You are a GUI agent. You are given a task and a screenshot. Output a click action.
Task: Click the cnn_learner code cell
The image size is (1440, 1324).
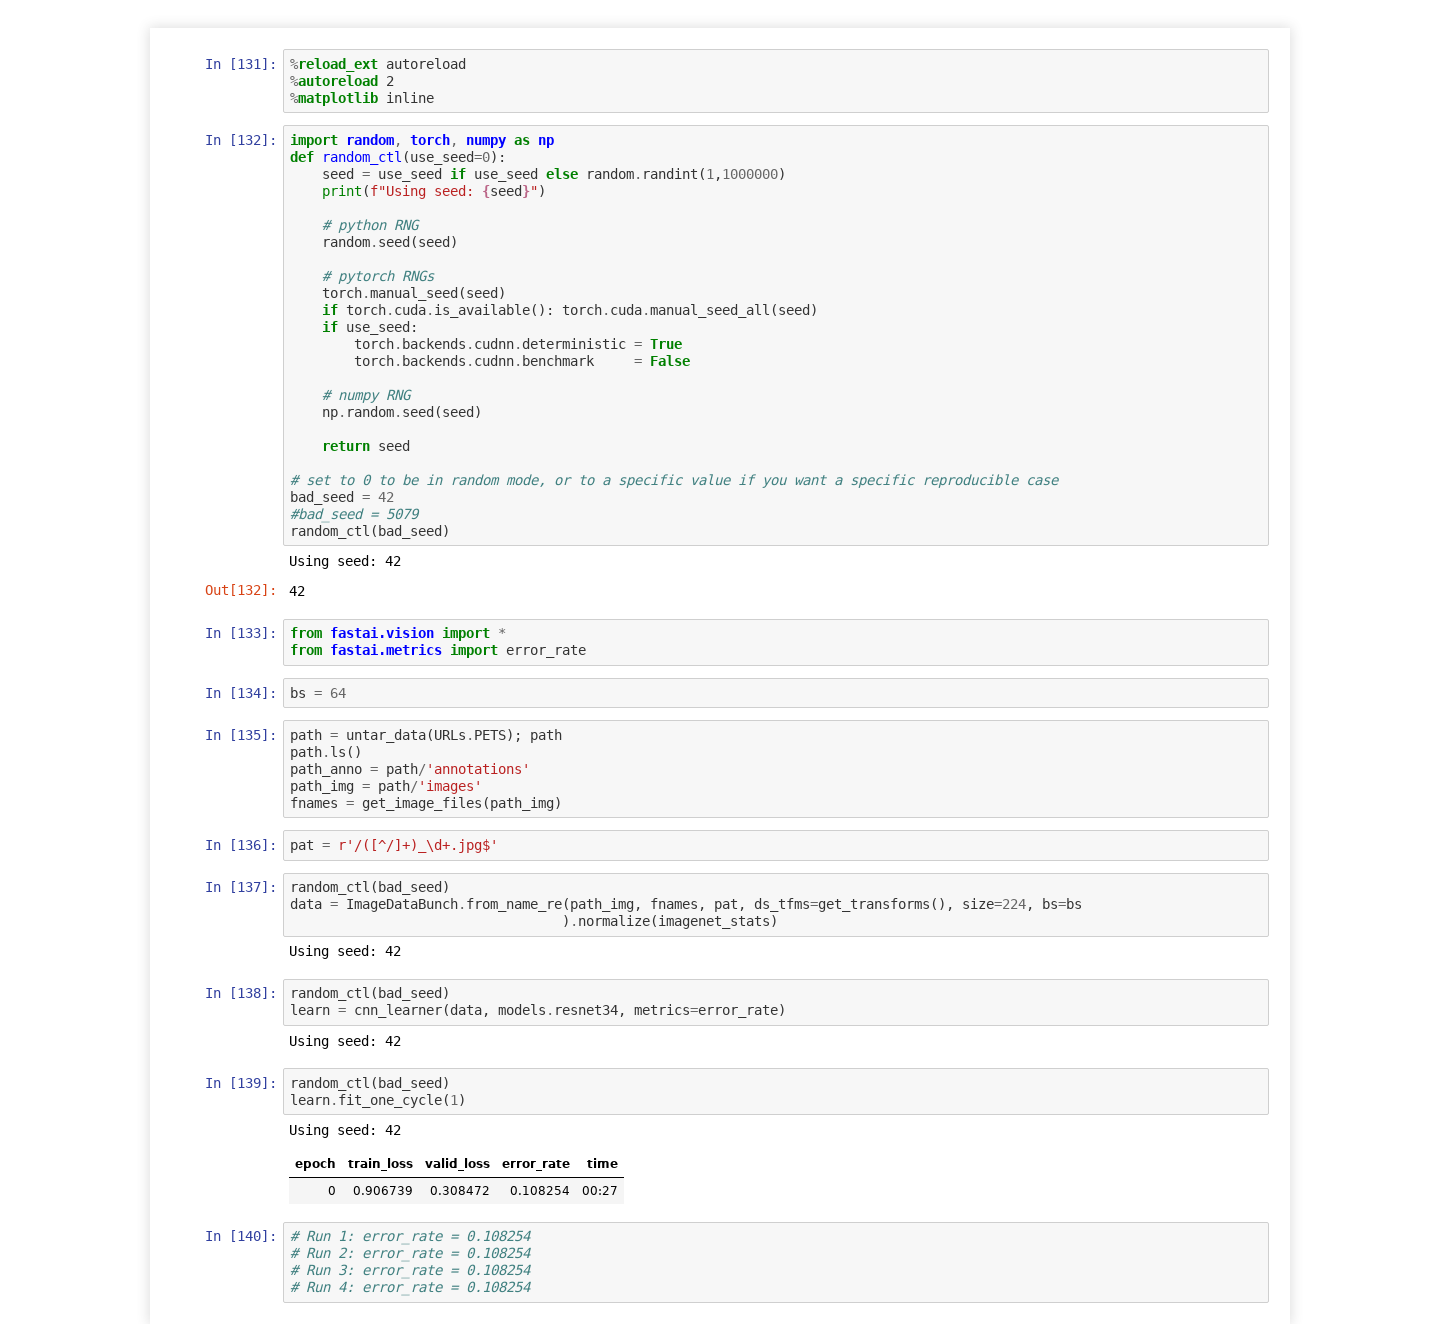pos(775,1002)
